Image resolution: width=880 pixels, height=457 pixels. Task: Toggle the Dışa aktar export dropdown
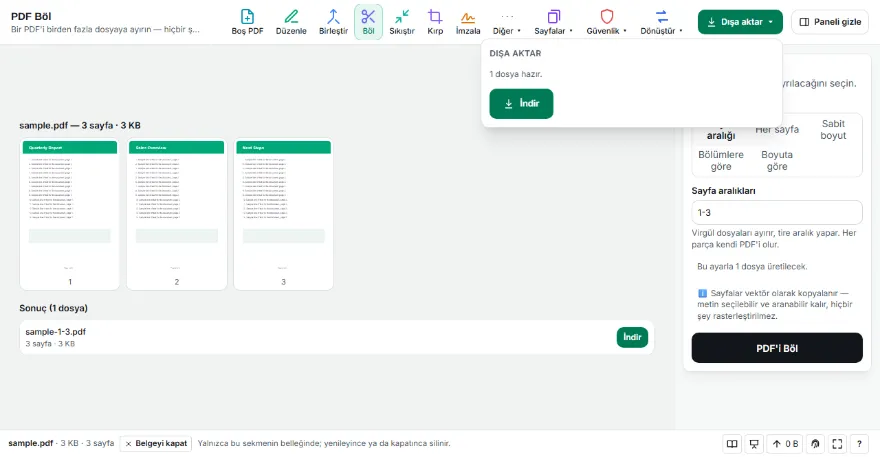pos(740,22)
